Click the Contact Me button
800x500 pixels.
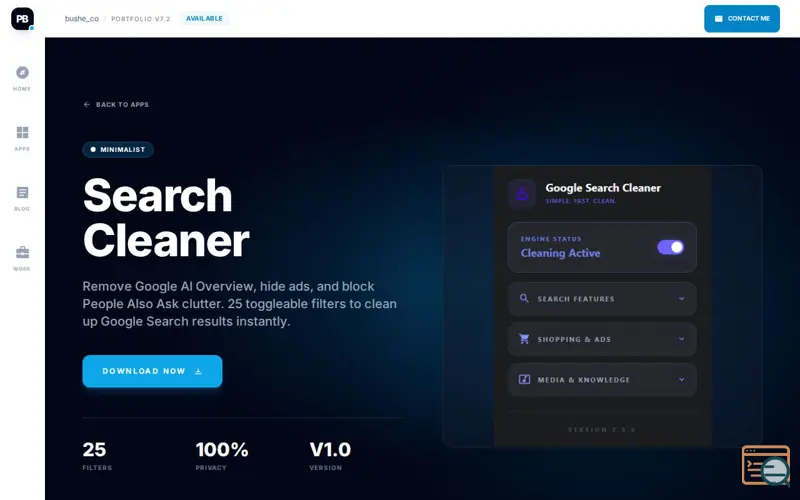[x=742, y=19]
